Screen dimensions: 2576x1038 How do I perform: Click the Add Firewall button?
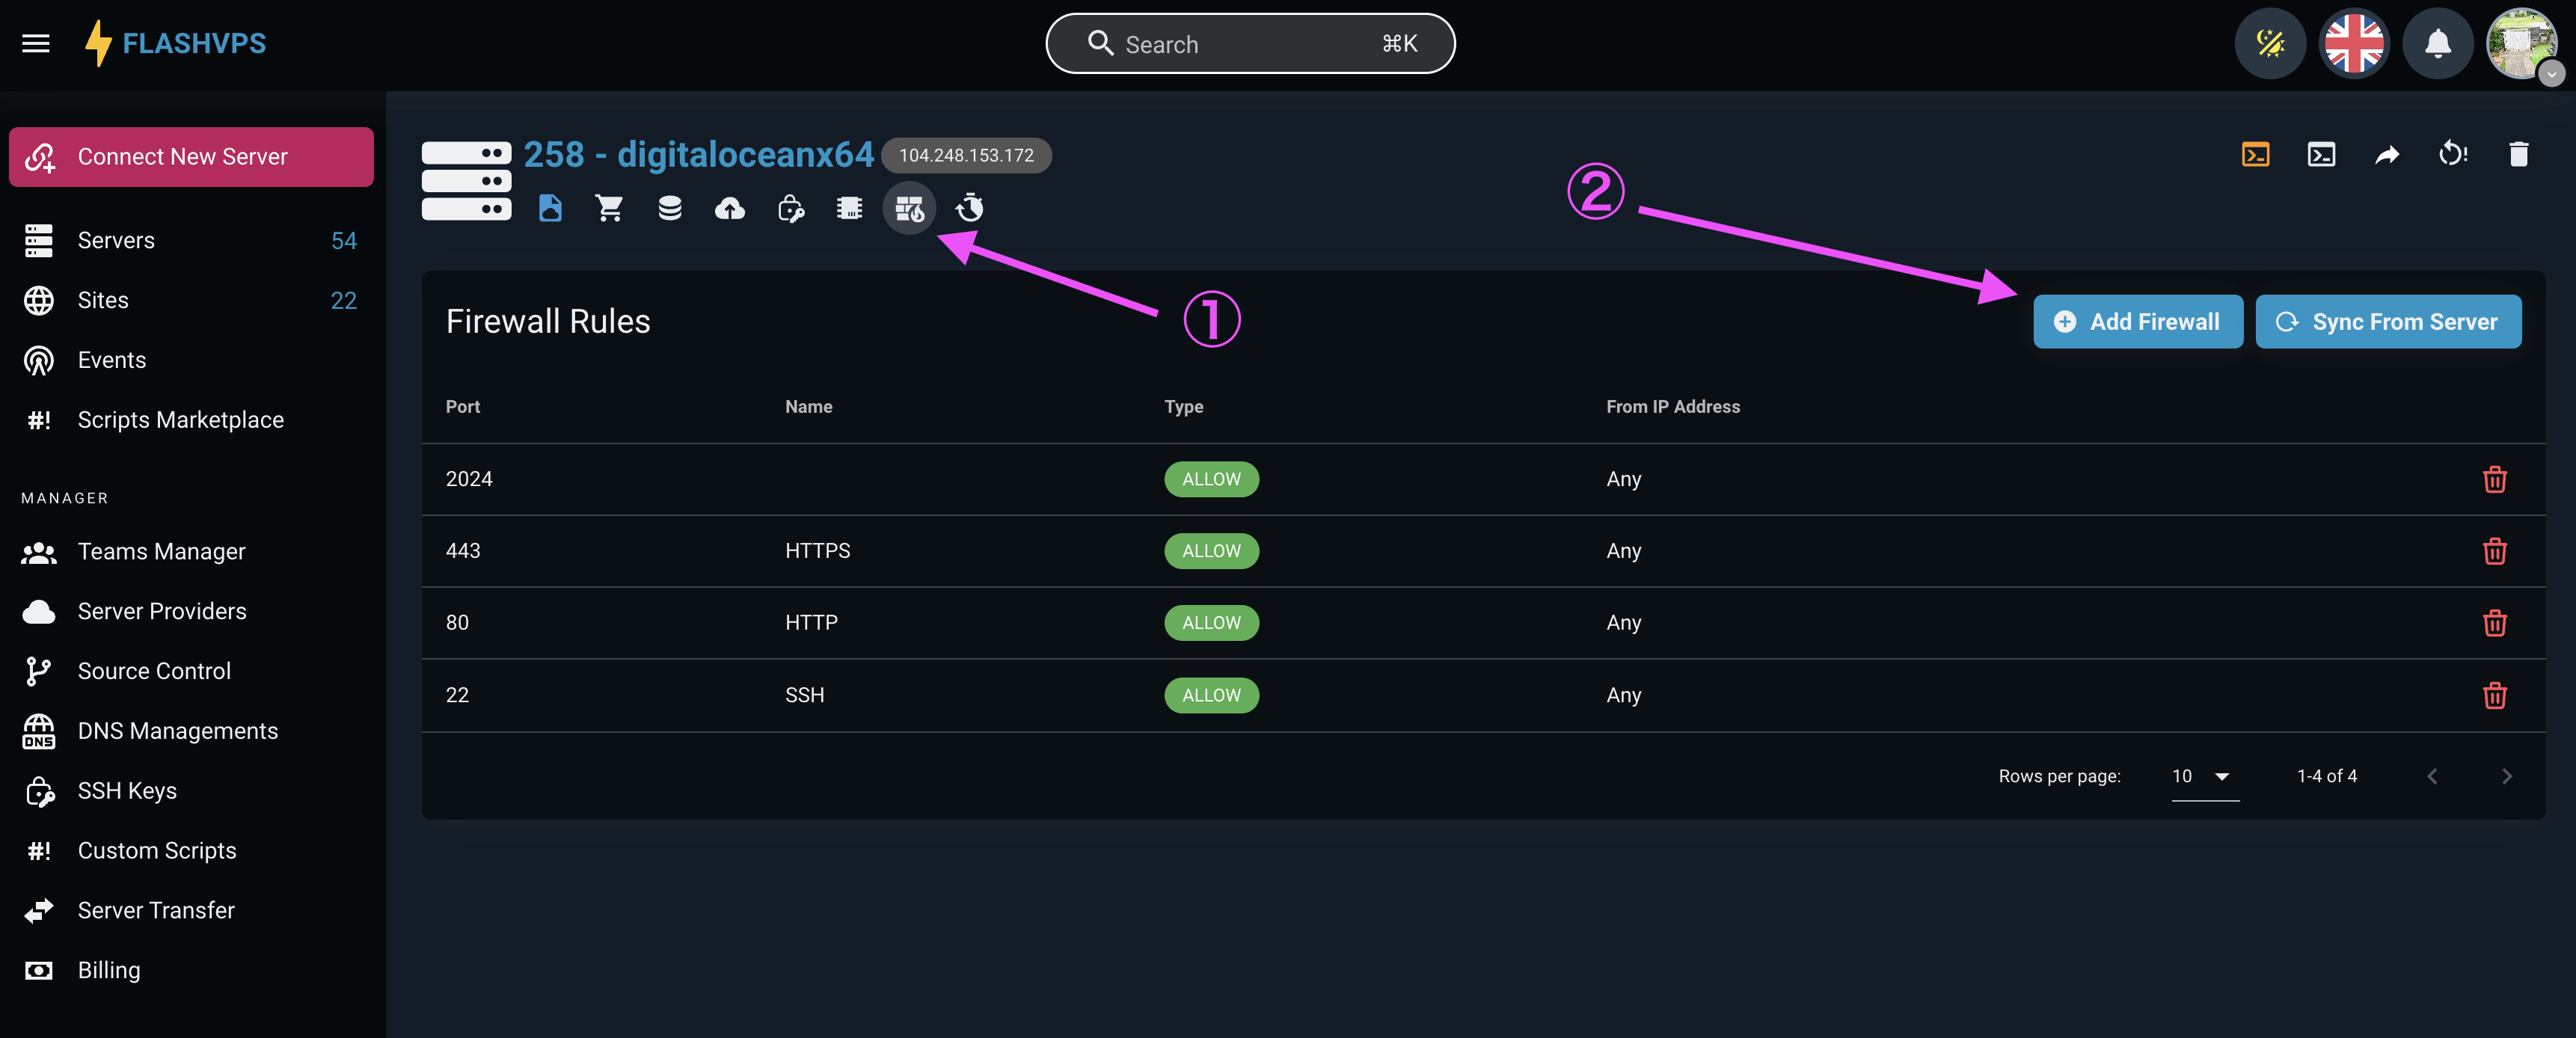[x=2137, y=321]
